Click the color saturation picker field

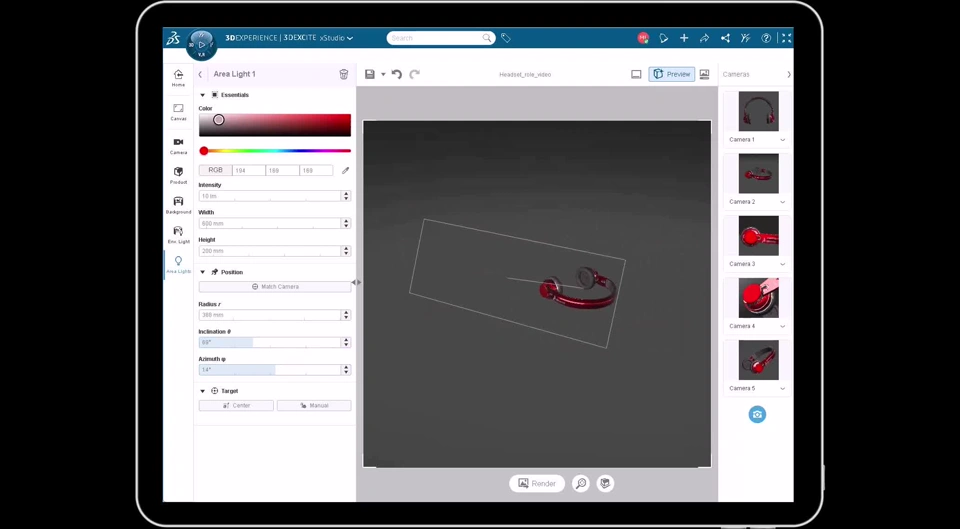click(275, 125)
